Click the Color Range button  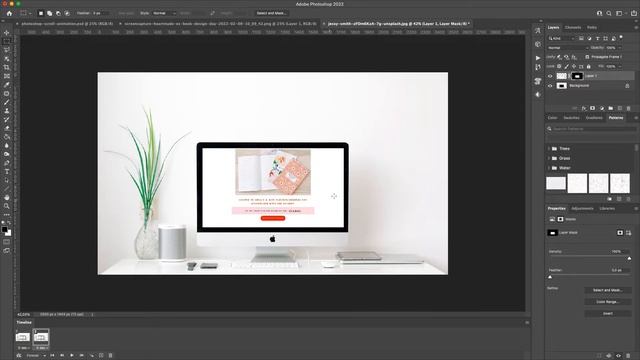(x=608, y=302)
